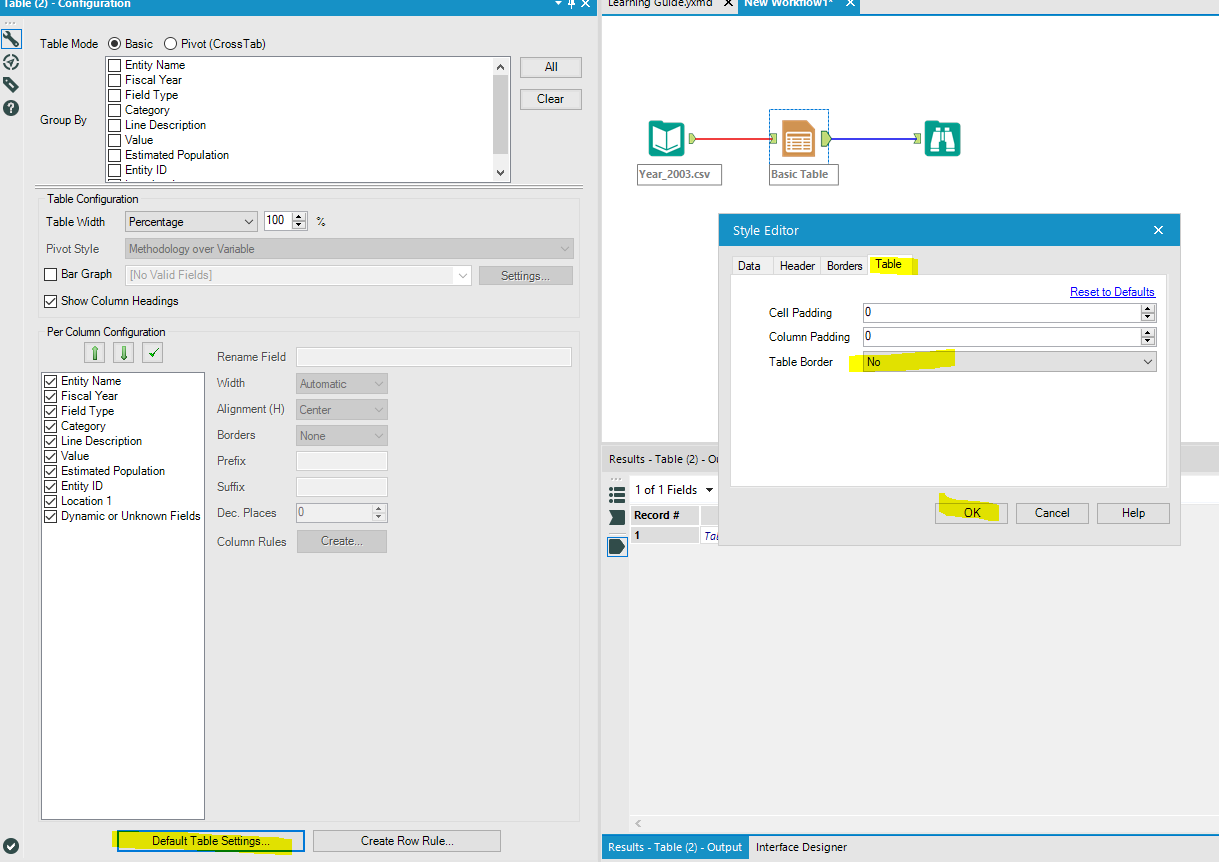Uncheck the Value field in Per Column Configuration
The width and height of the screenshot is (1219, 862).
tap(50, 456)
